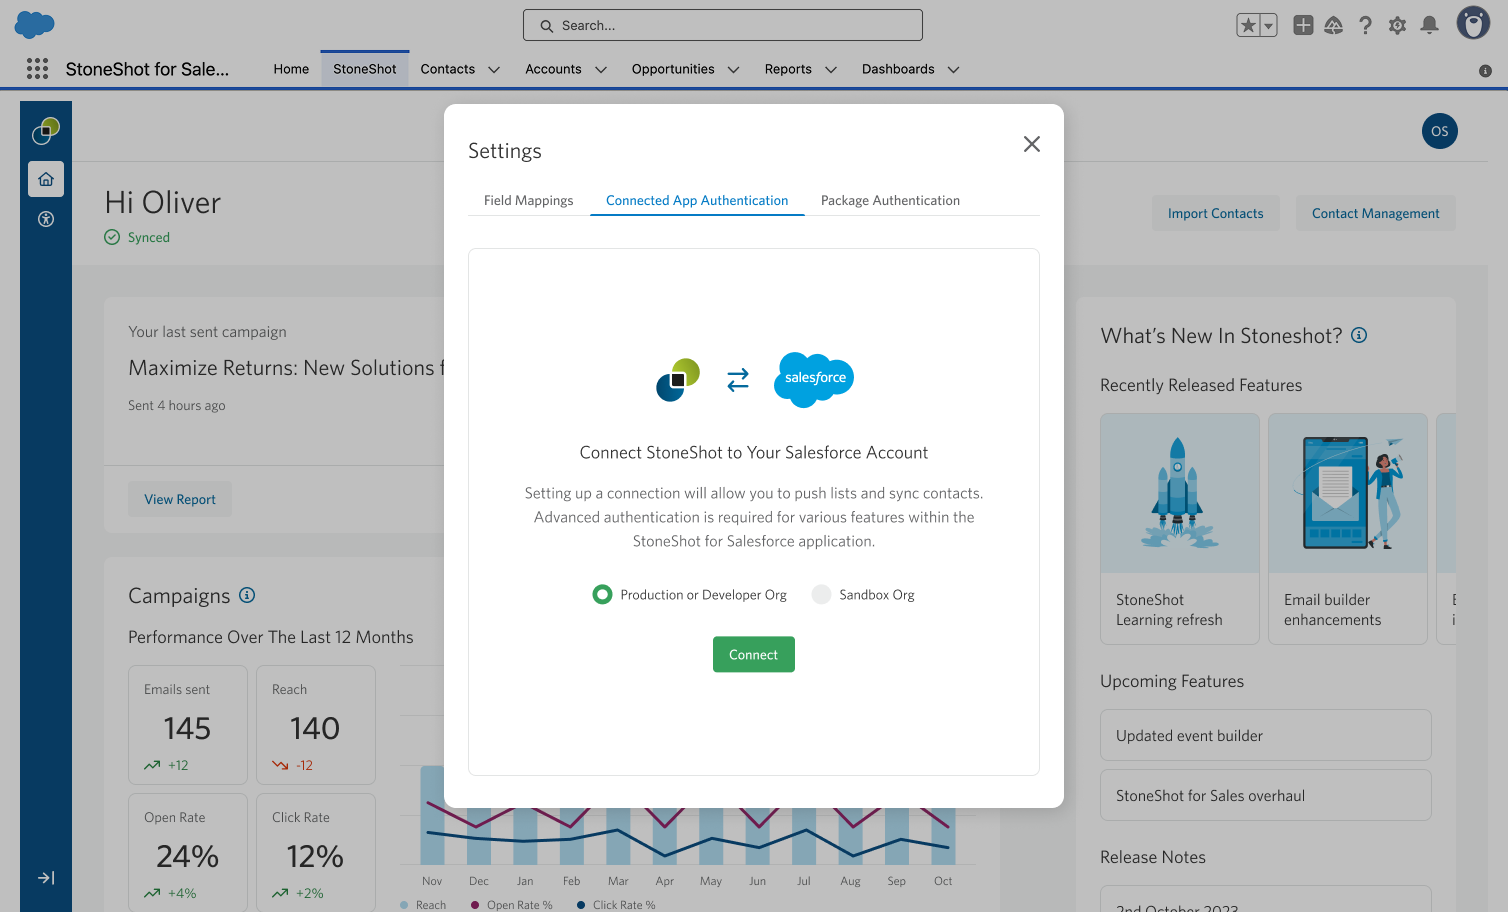Toggle Click Rate % chart legend entry

point(616,905)
